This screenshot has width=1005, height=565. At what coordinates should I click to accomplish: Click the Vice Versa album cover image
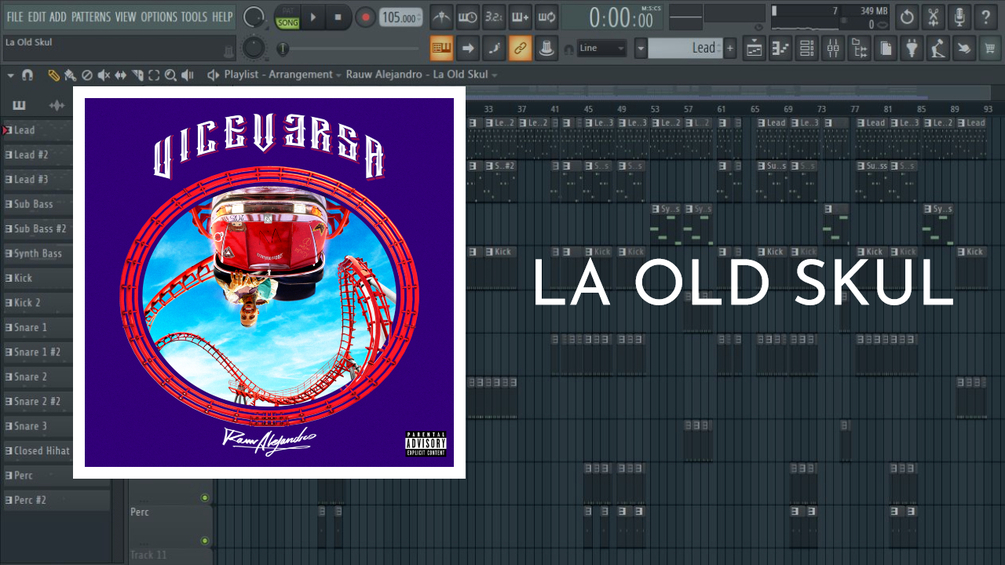pos(269,282)
